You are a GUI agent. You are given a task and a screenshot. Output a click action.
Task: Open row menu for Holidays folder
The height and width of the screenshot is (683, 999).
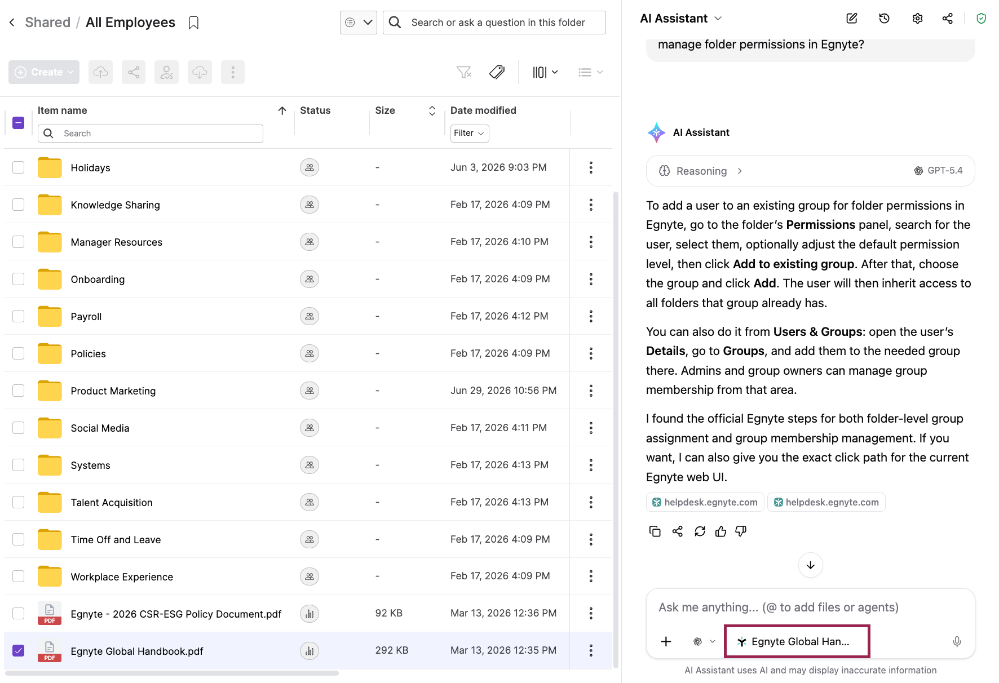(x=591, y=168)
